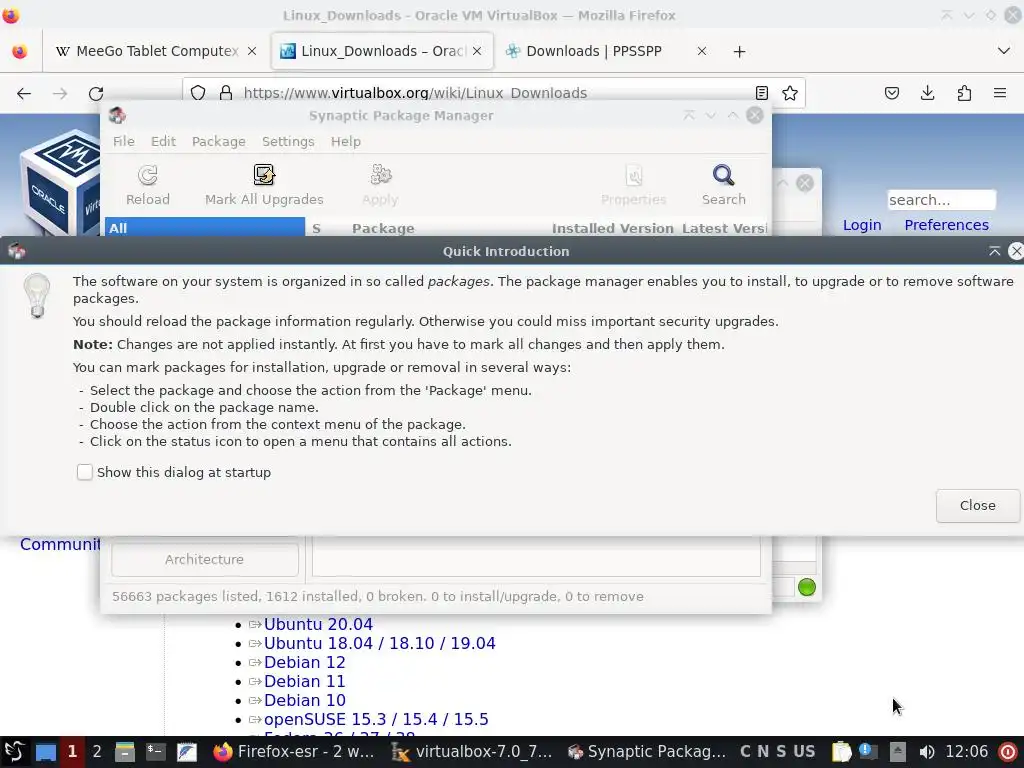Switch to workspace 2 on taskbar

(x=97, y=752)
